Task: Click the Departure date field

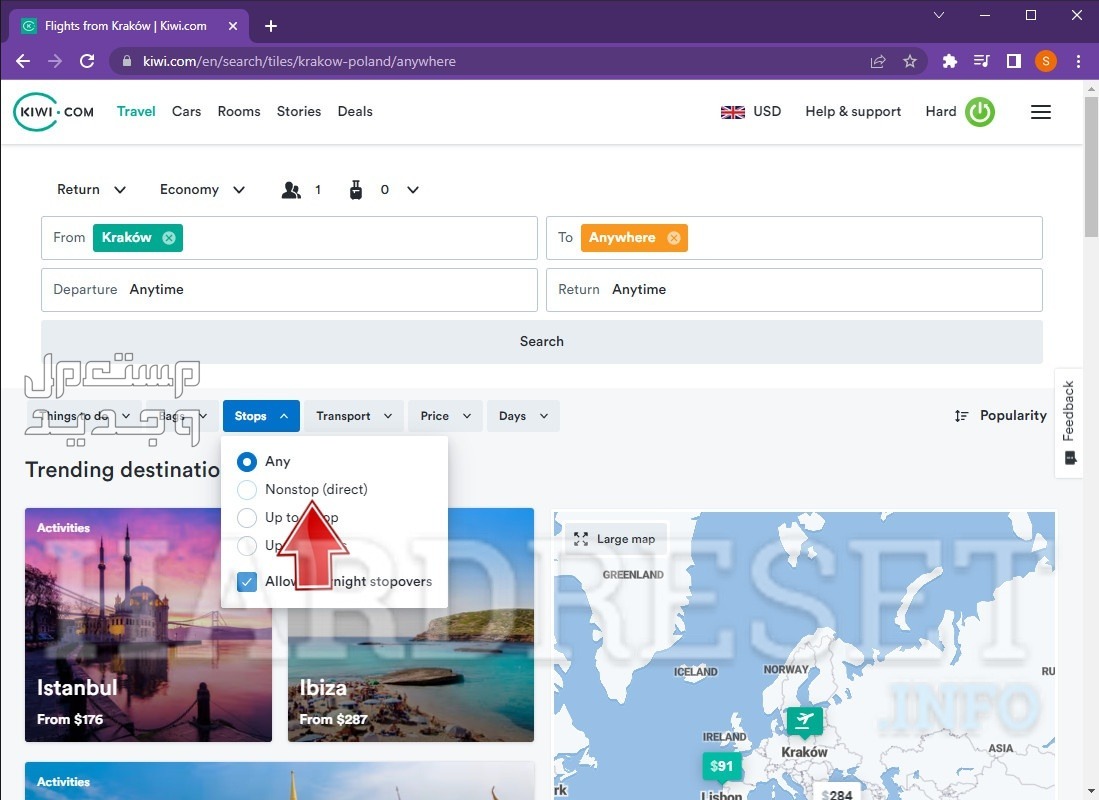Action: pos(289,290)
